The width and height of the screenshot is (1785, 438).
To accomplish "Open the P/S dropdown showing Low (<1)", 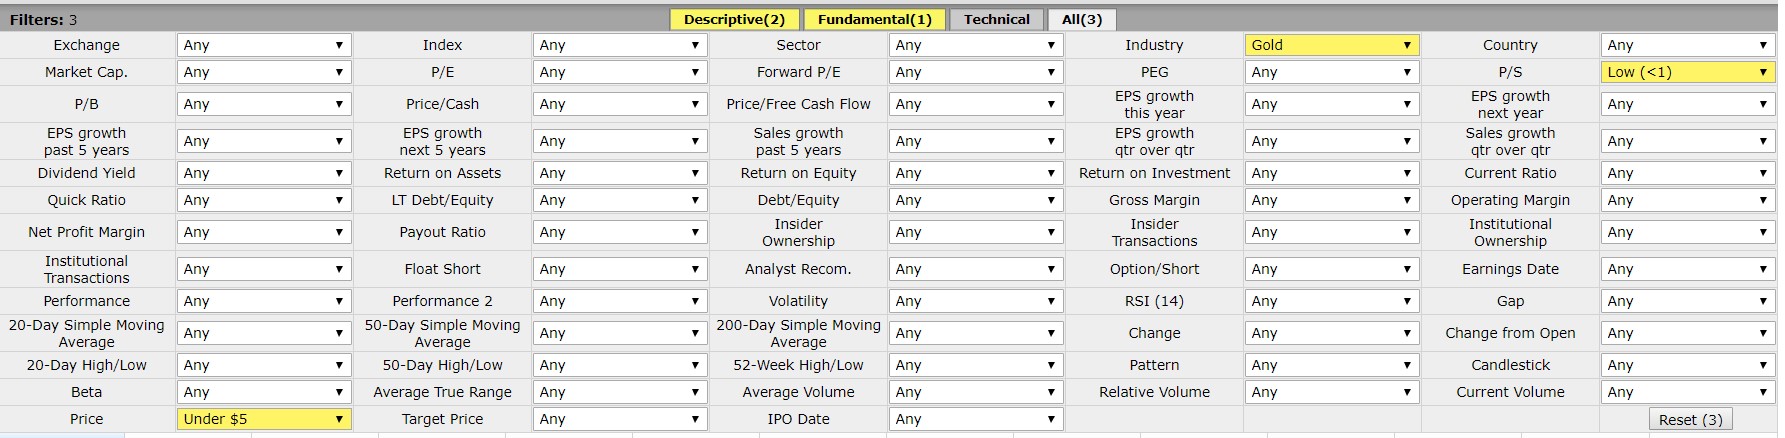I will tap(1687, 72).
